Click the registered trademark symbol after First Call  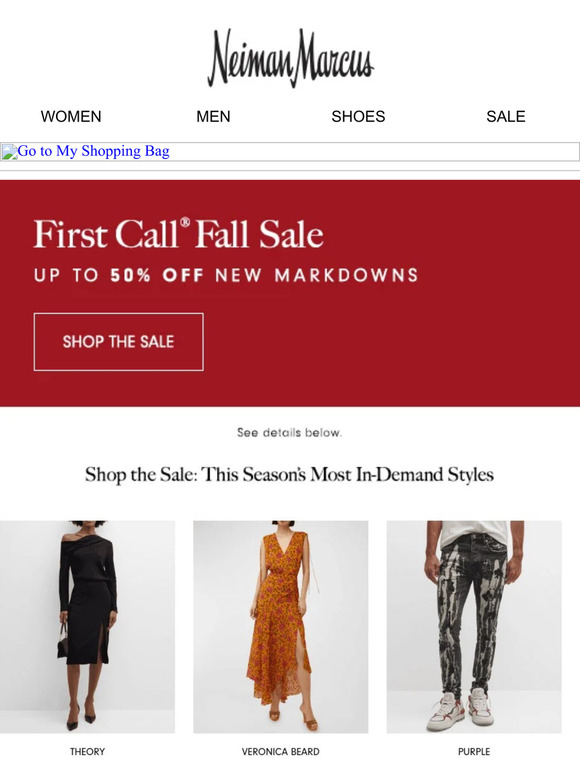185,222
